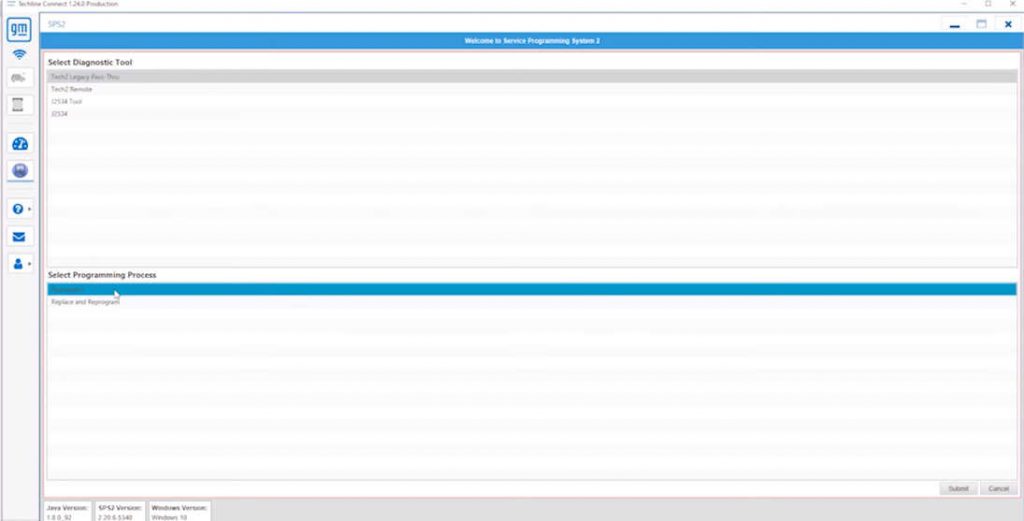Select Tech2 Legacy Pass-Thru tool
The height and width of the screenshot is (521, 1024).
[x=532, y=76]
